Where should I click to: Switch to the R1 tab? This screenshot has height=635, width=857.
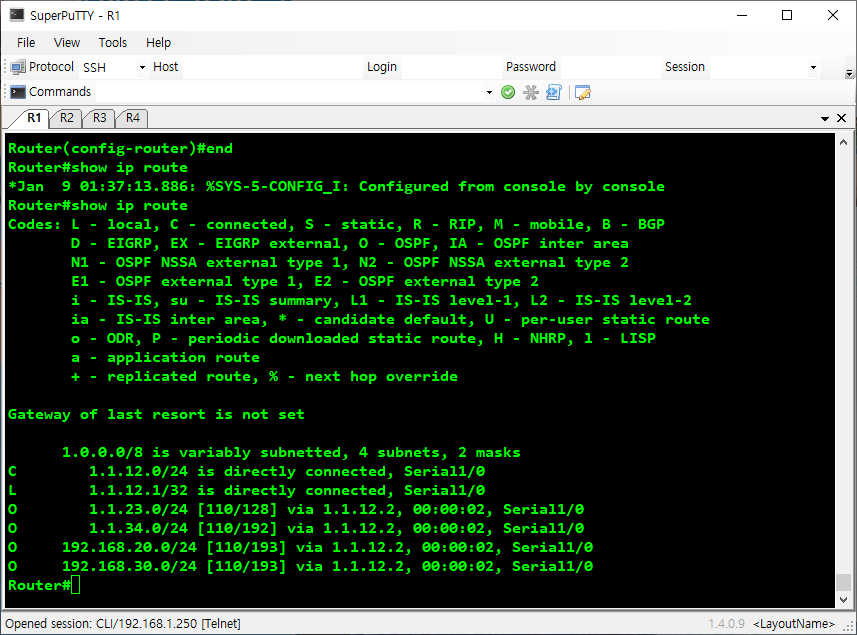(x=34, y=118)
